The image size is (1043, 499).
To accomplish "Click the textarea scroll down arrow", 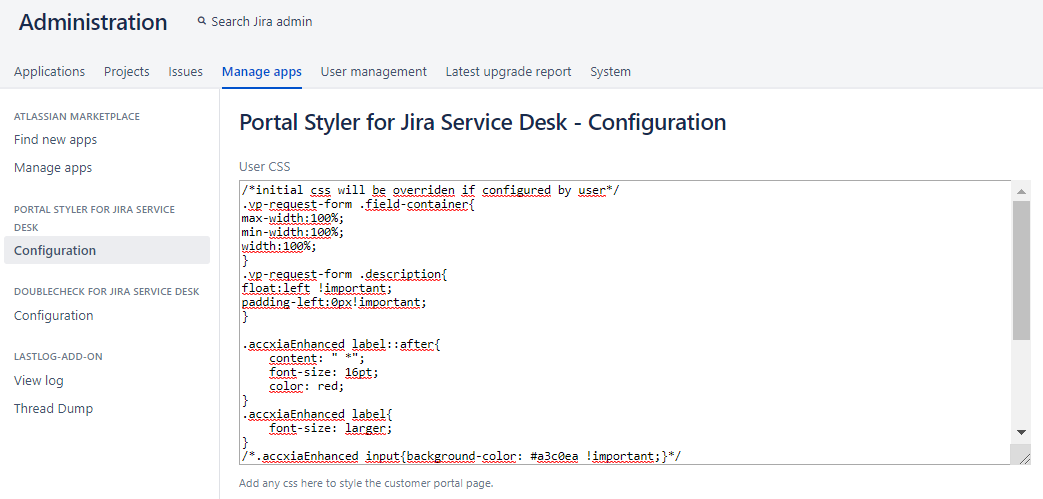I will [1021, 433].
